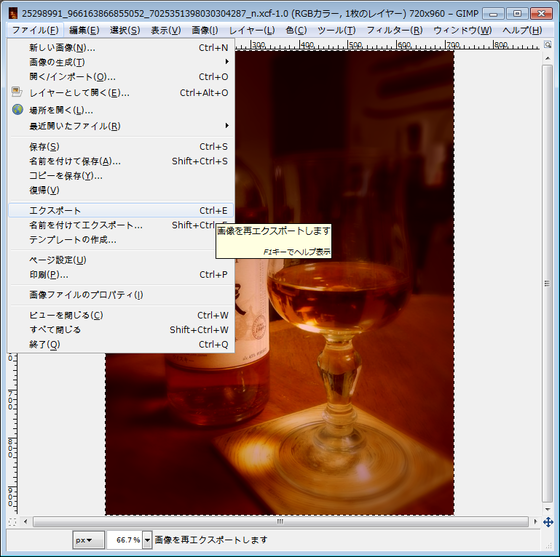This screenshot has height=557, width=560.
Task: Select 終了(Q) entry
Action: [x=121, y=344]
